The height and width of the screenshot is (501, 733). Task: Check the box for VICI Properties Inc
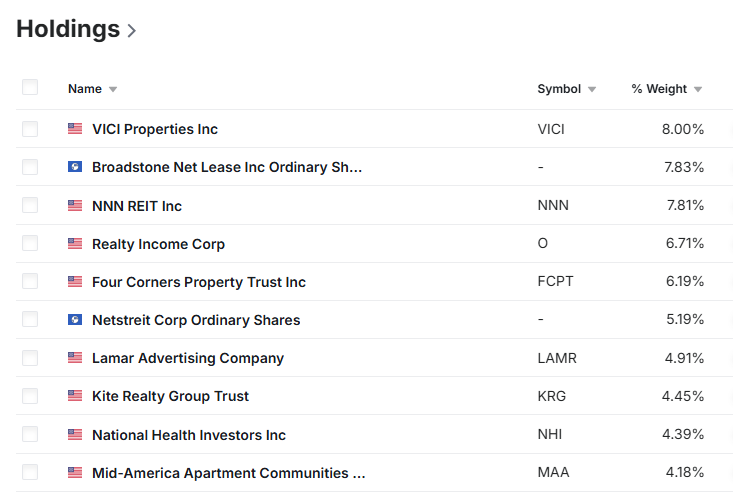click(30, 129)
